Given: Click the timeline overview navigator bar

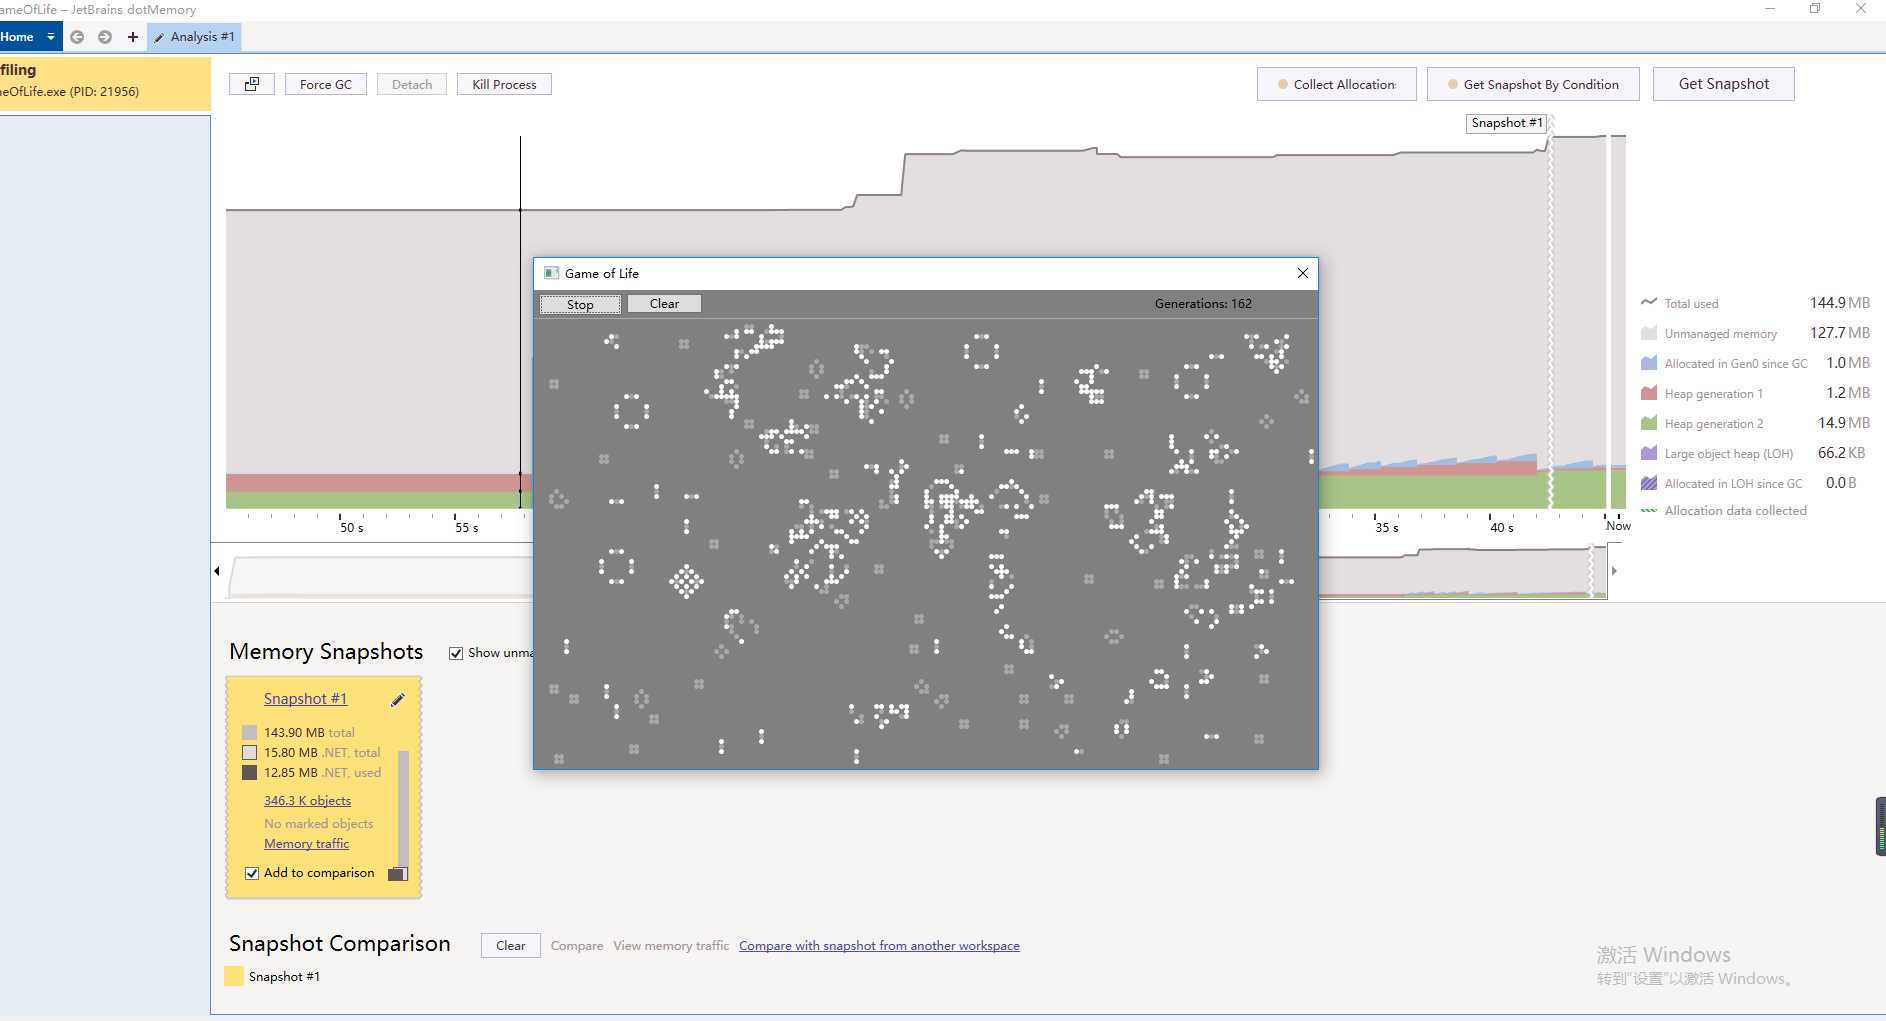Looking at the screenshot, I should point(915,571).
